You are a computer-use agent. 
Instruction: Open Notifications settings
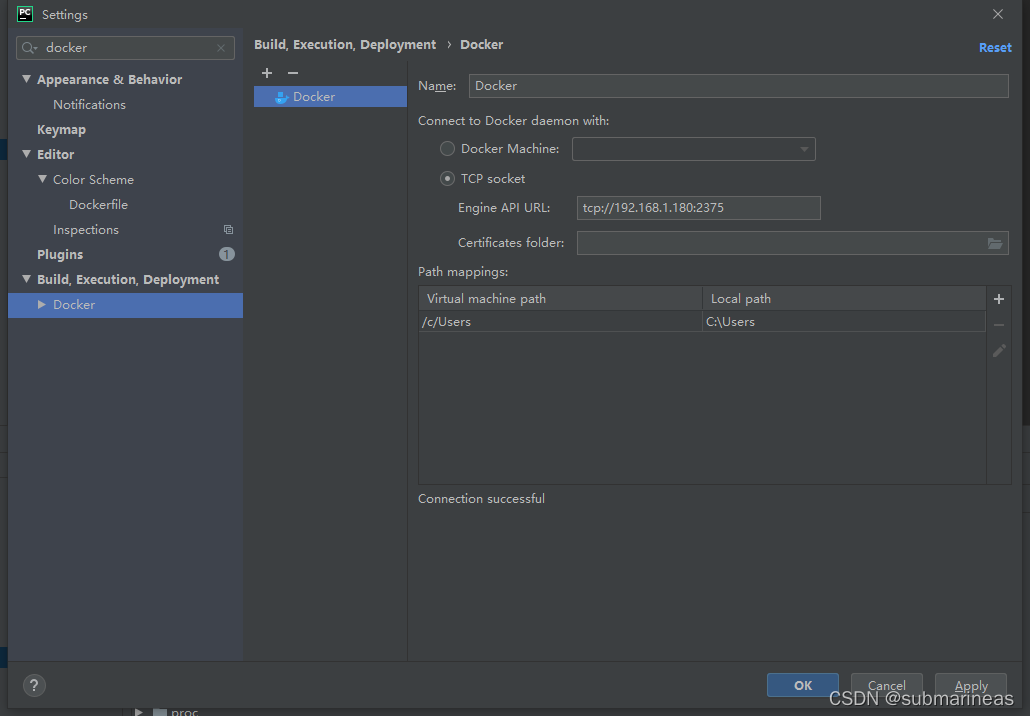(x=89, y=104)
